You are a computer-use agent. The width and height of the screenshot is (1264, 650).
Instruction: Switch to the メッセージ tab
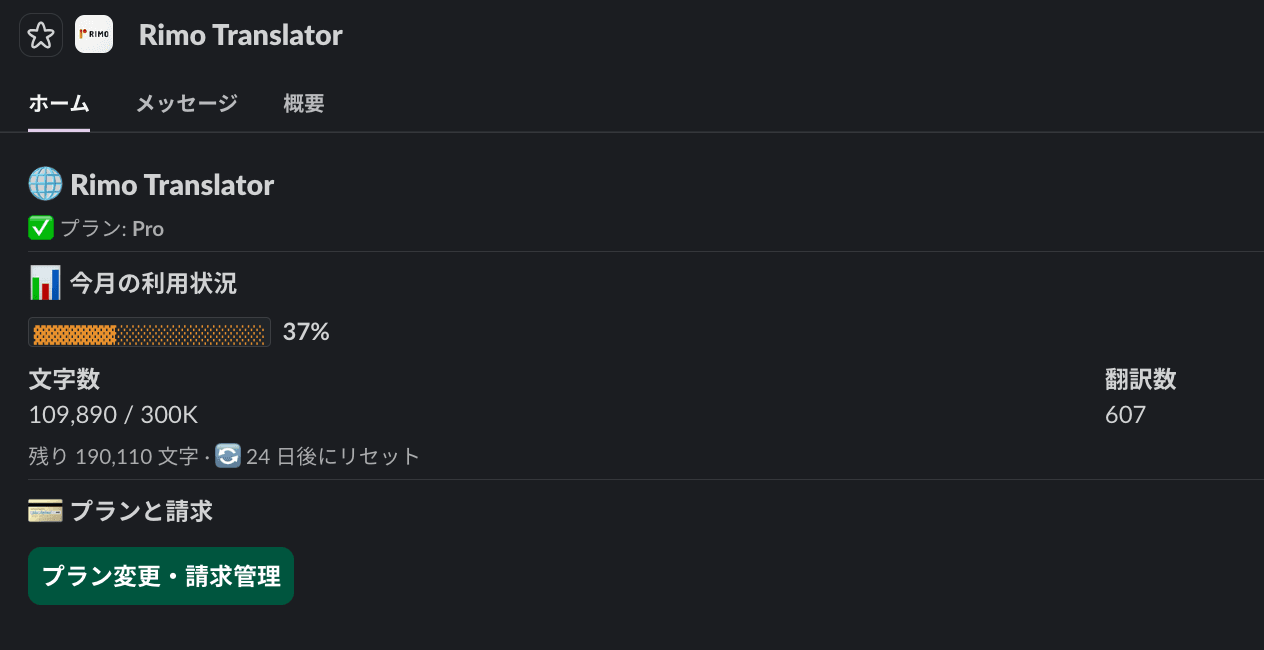point(186,103)
